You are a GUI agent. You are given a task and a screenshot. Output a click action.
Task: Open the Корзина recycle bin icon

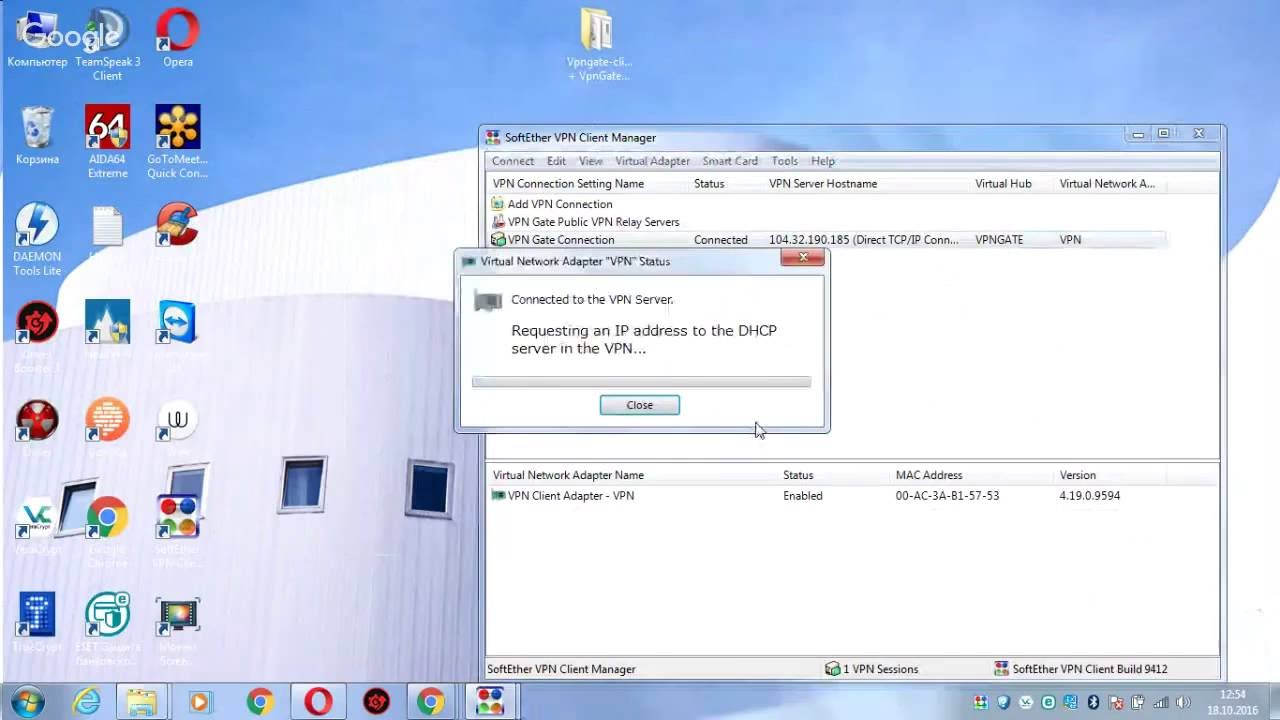(37, 135)
